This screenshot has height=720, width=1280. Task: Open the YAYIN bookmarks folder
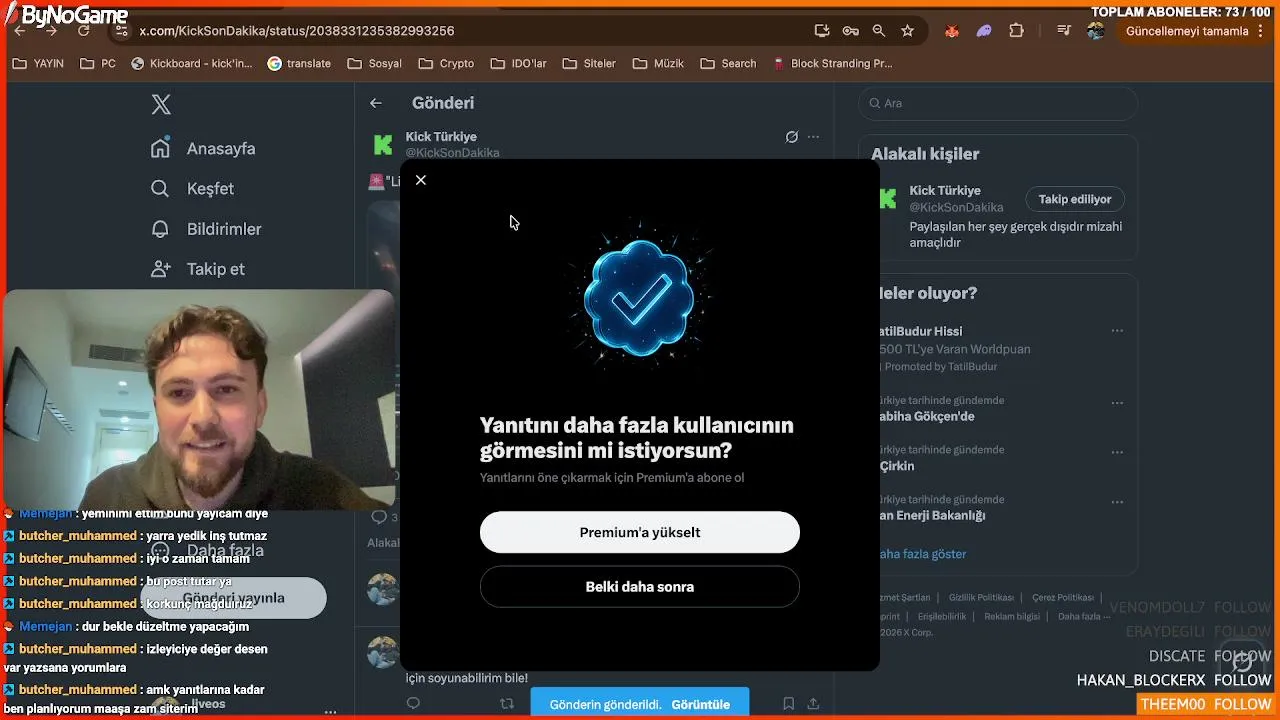point(38,63)
